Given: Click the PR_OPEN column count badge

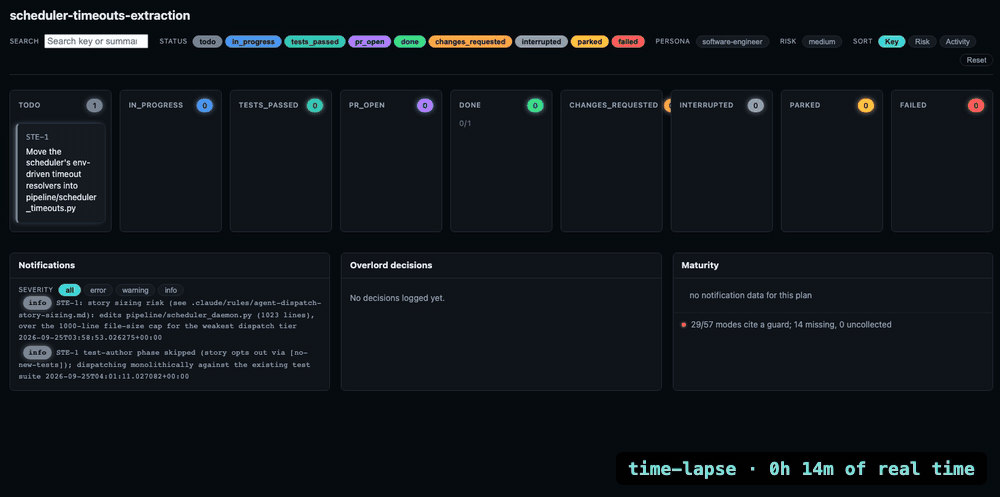Looking at the screenshot, I should (x=425, y=106).
